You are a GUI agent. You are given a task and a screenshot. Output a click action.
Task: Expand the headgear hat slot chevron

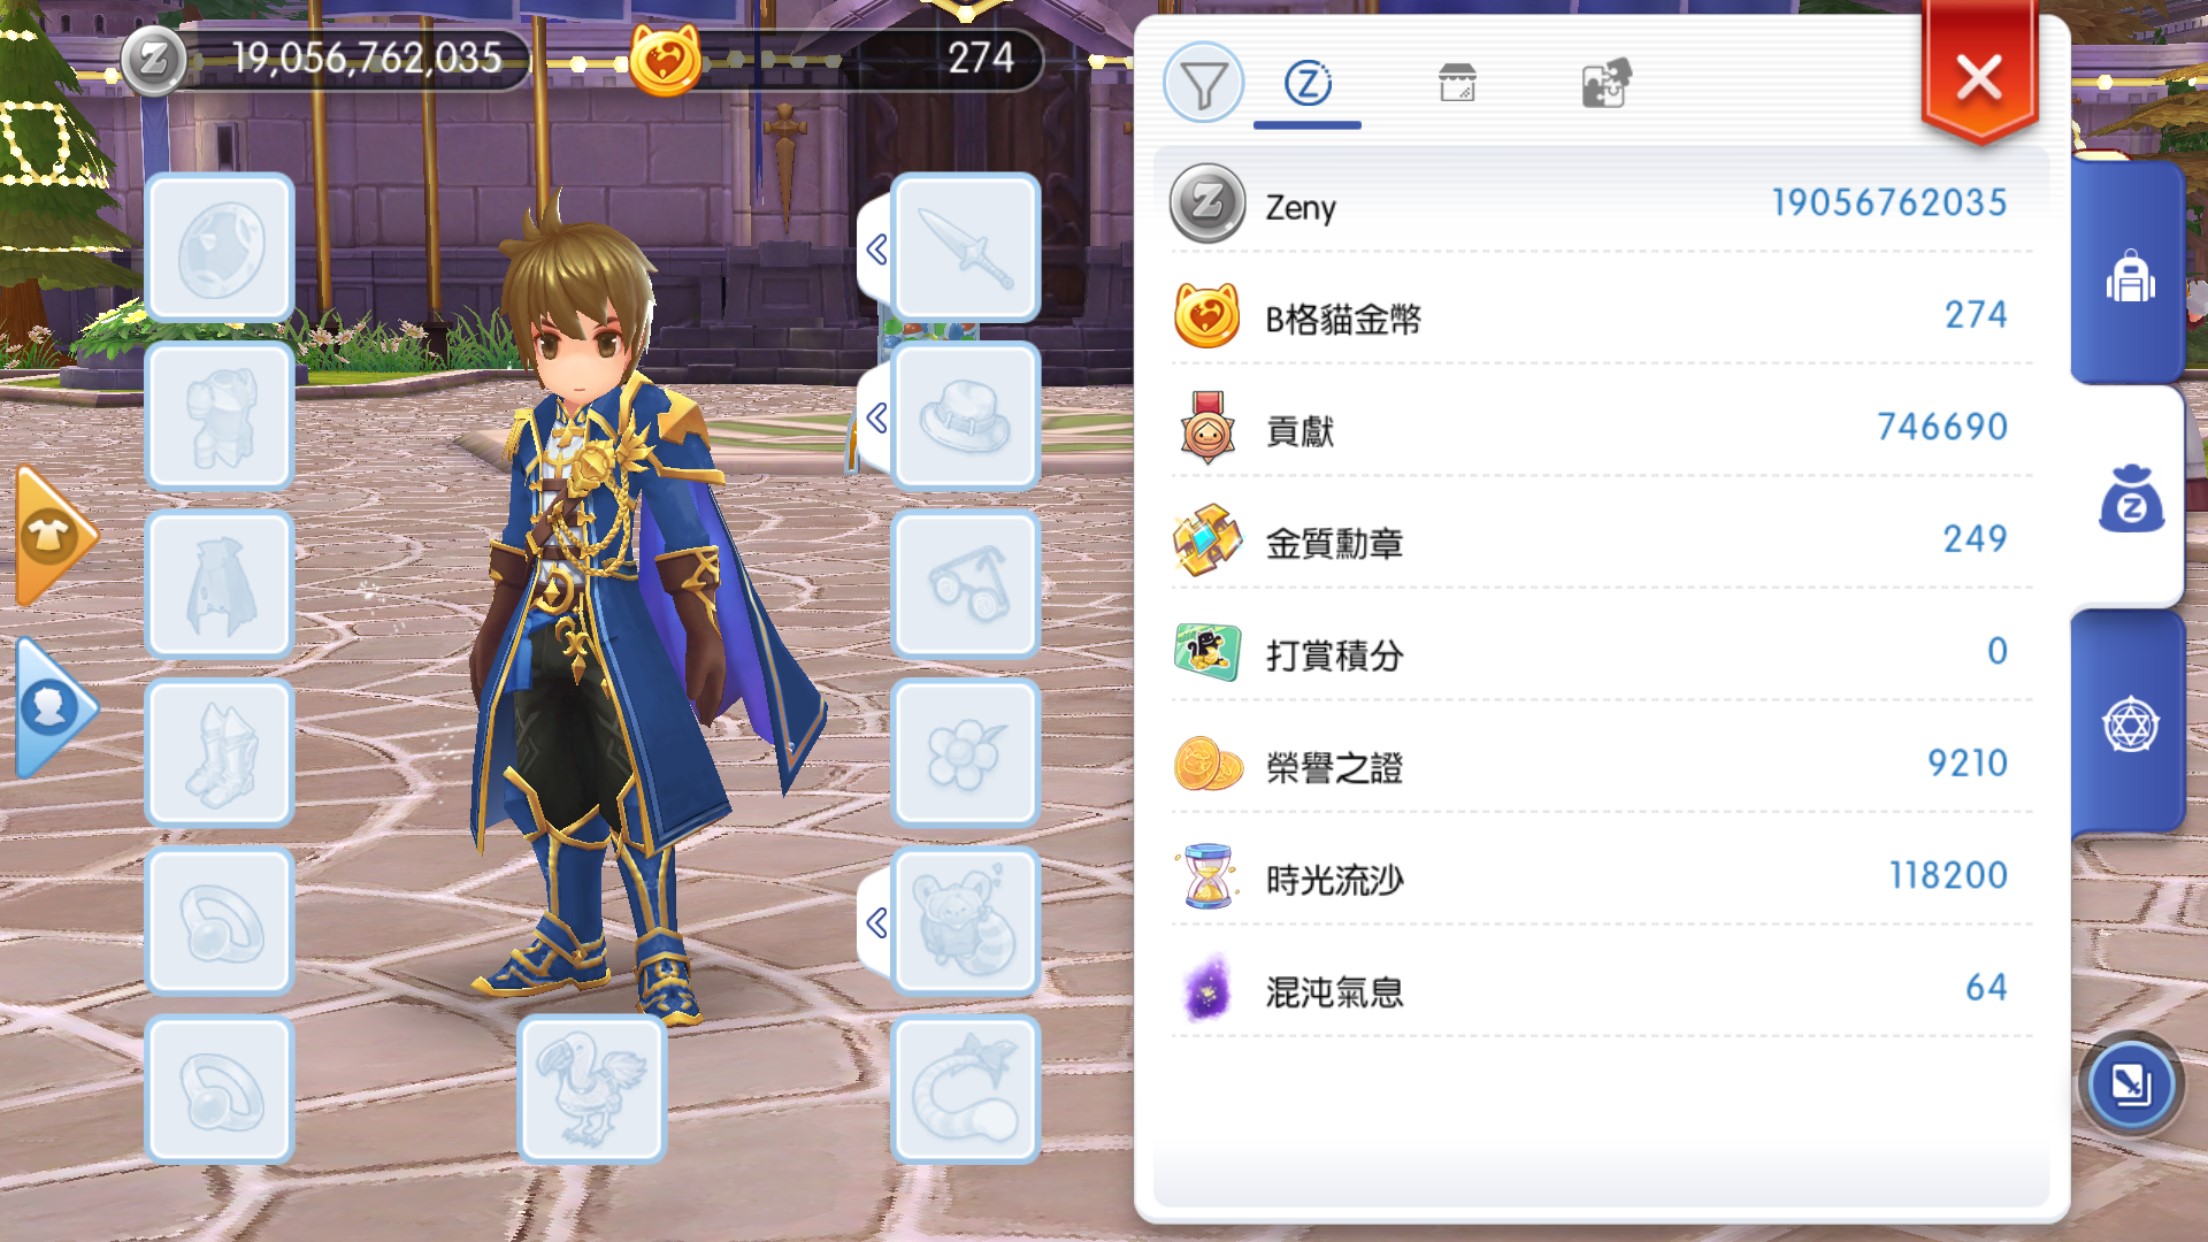click(876, 417)
